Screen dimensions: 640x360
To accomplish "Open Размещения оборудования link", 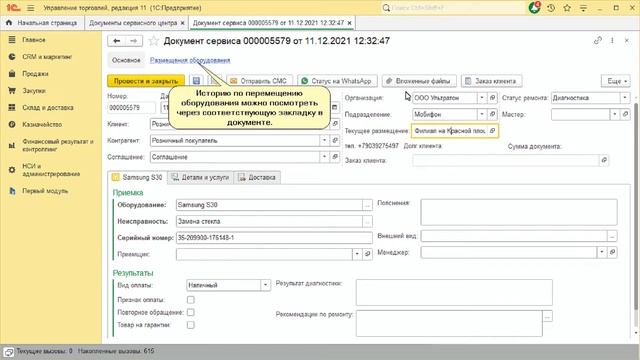I will click(x=190, y=60).
